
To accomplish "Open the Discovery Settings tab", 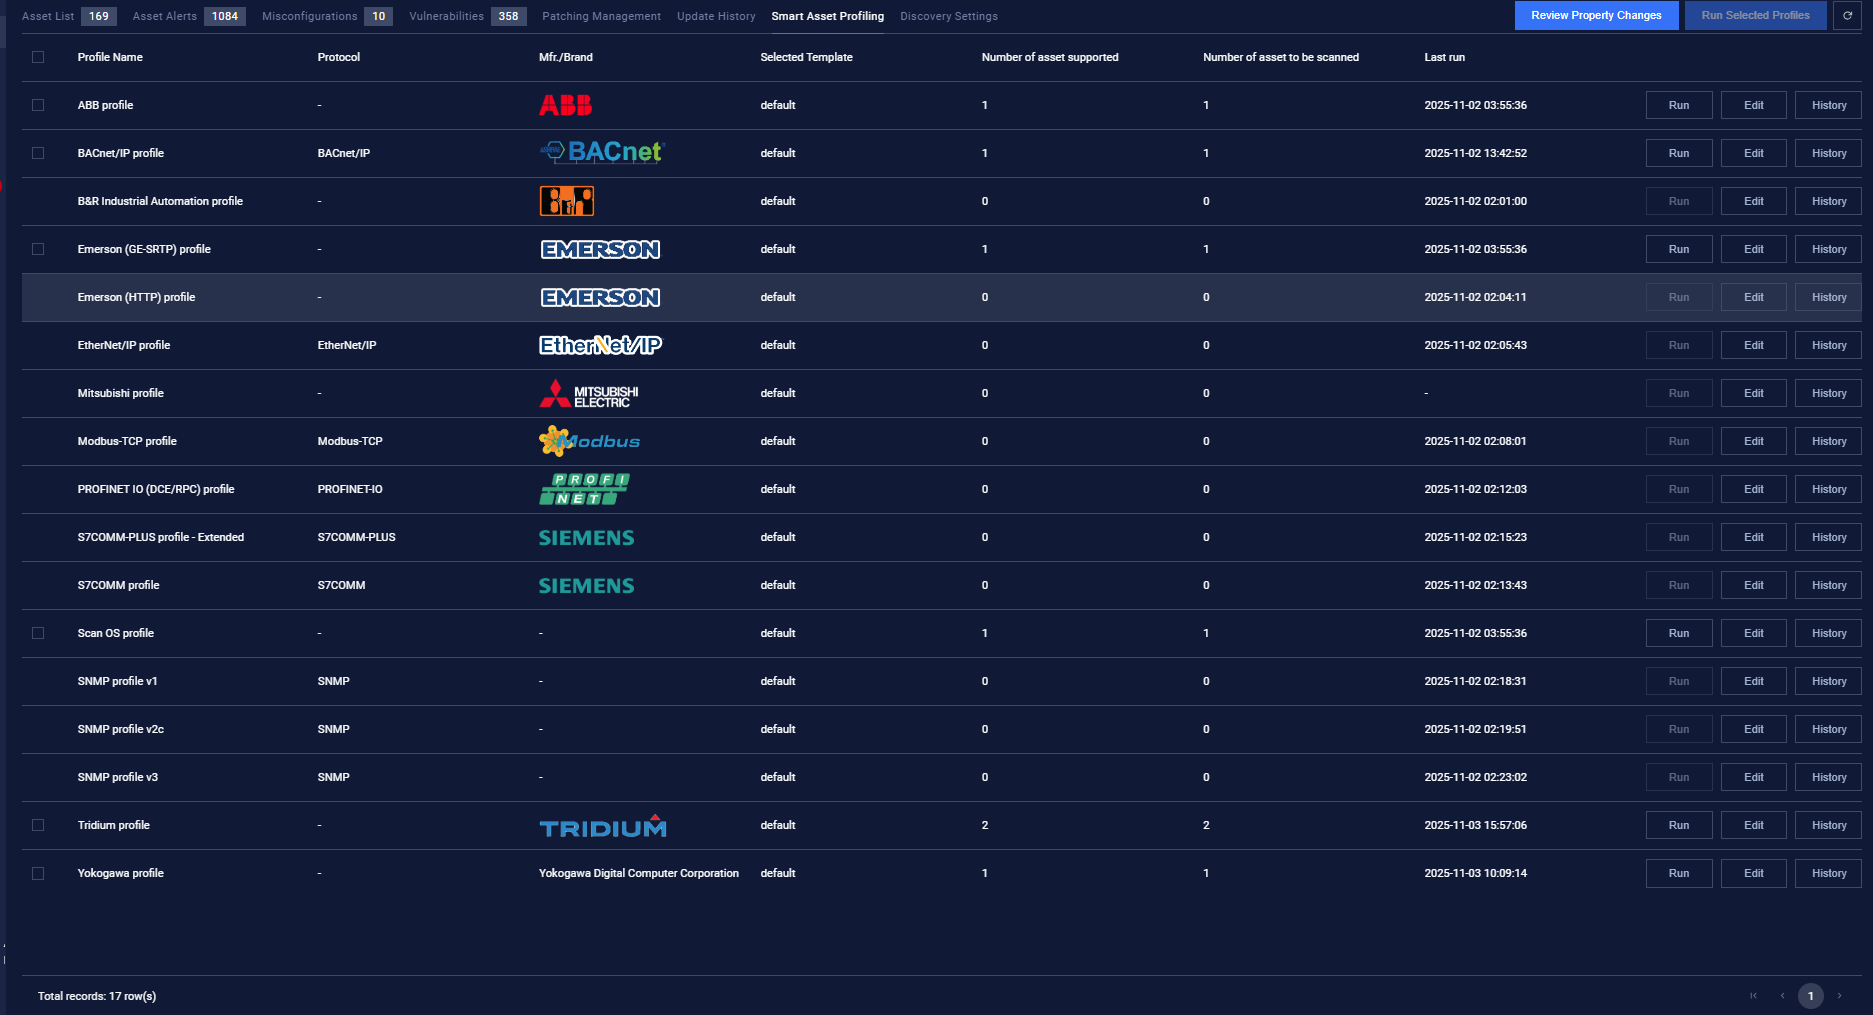I will (949, 16).
